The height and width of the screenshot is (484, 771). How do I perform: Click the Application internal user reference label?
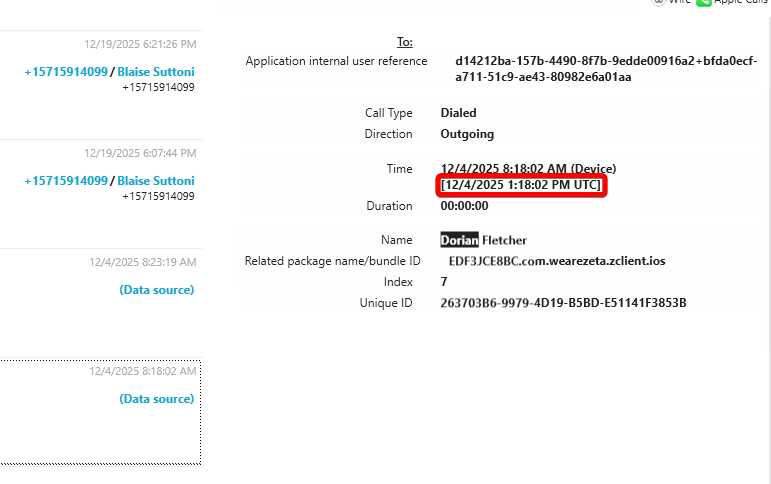(336, 61)
